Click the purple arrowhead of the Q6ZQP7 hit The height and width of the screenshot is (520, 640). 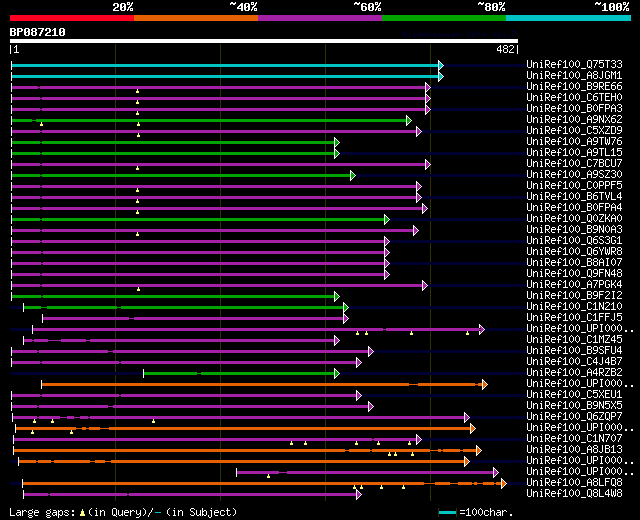(x=467, y=418)
